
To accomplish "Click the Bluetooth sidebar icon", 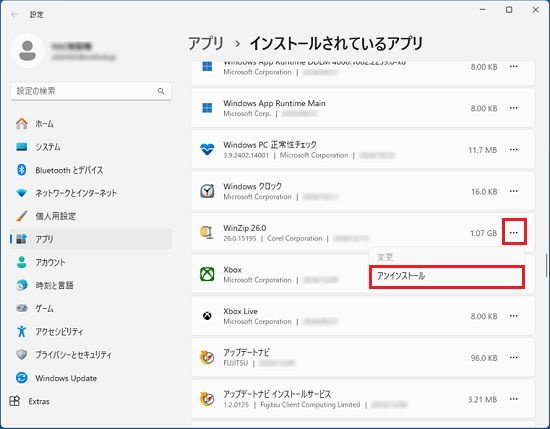I will pyautogui.click(x=22, y=170).
